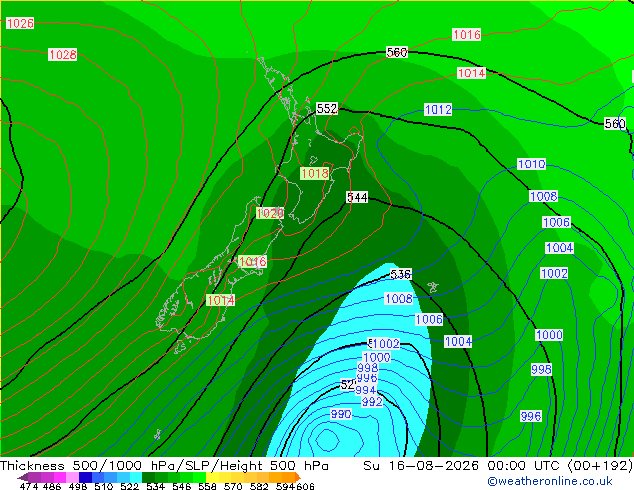Click the 992 isobar label
The width and height of the screenshot is (634, 490).
372,402
